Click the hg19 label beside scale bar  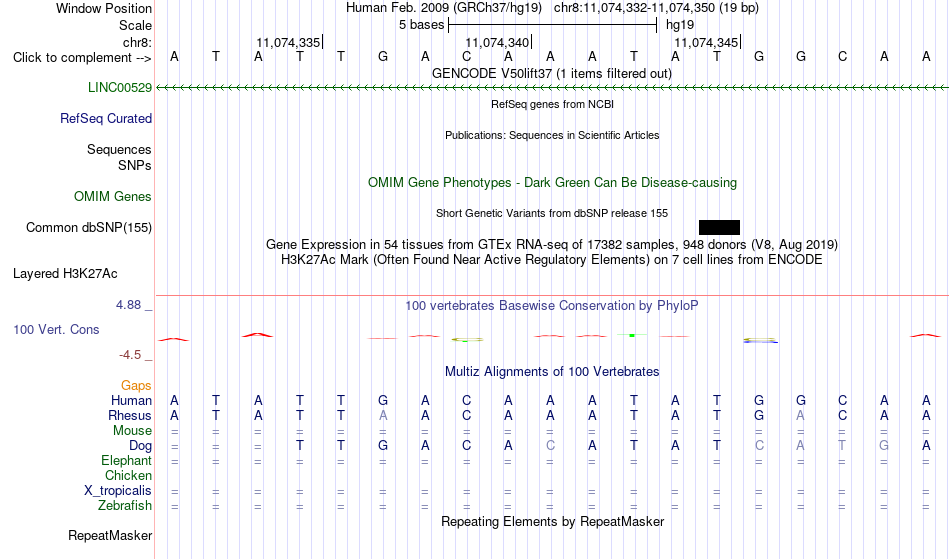click(x=680, y=25)
